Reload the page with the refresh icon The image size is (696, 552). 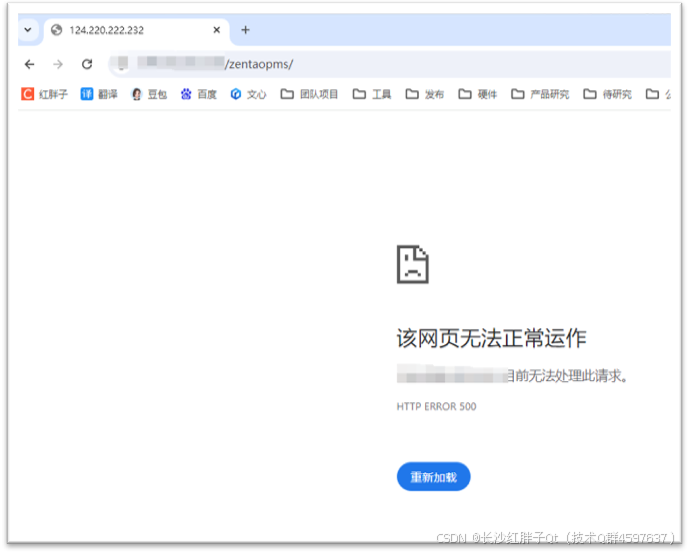tap(87, 64)
